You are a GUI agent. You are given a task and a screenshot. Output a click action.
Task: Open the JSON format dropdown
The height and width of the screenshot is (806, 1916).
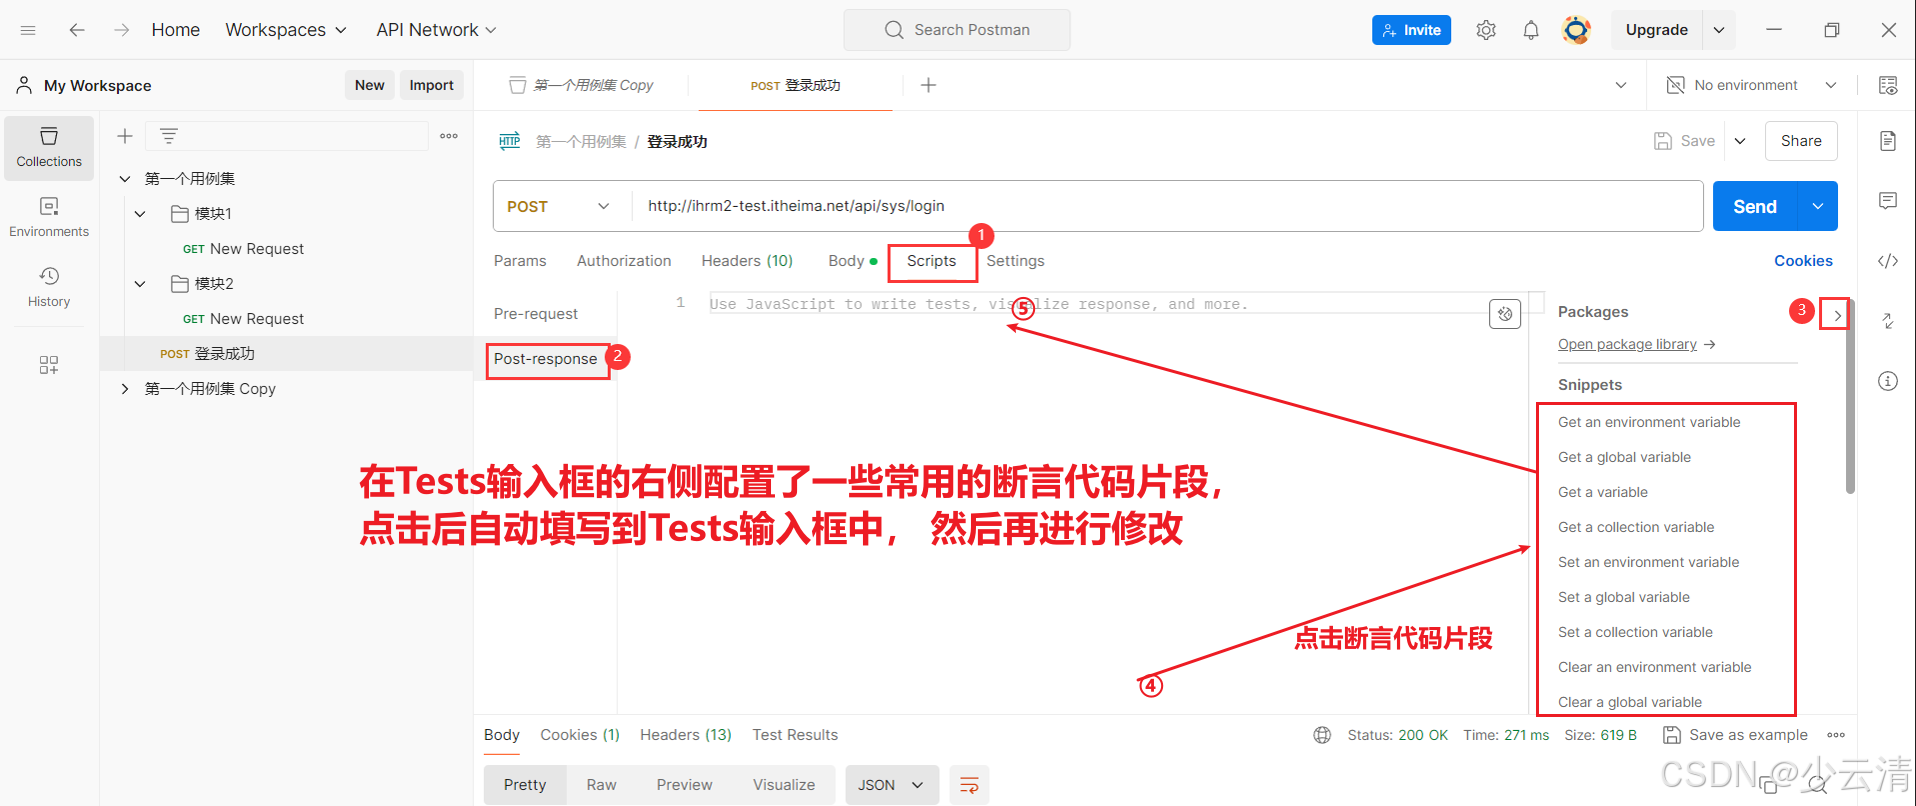[892, 785]
